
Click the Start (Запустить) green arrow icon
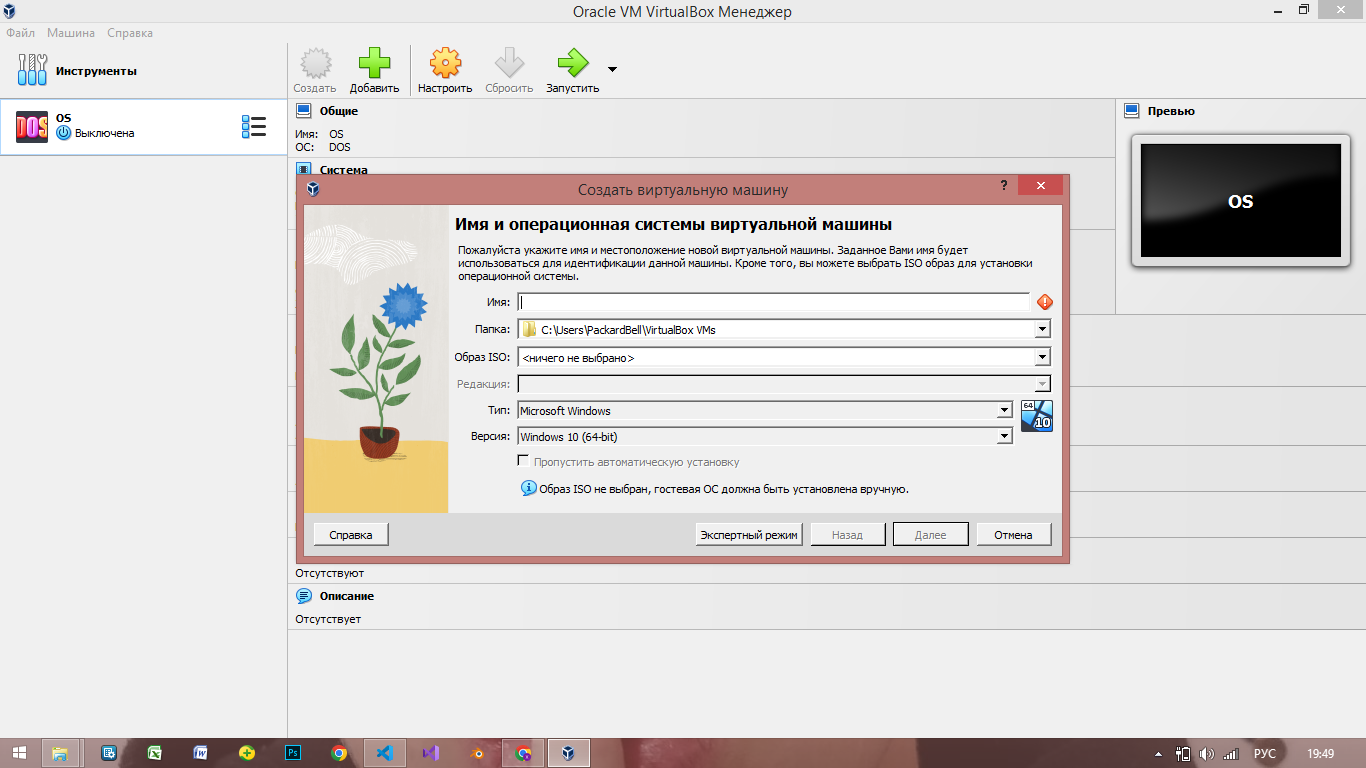573,64
